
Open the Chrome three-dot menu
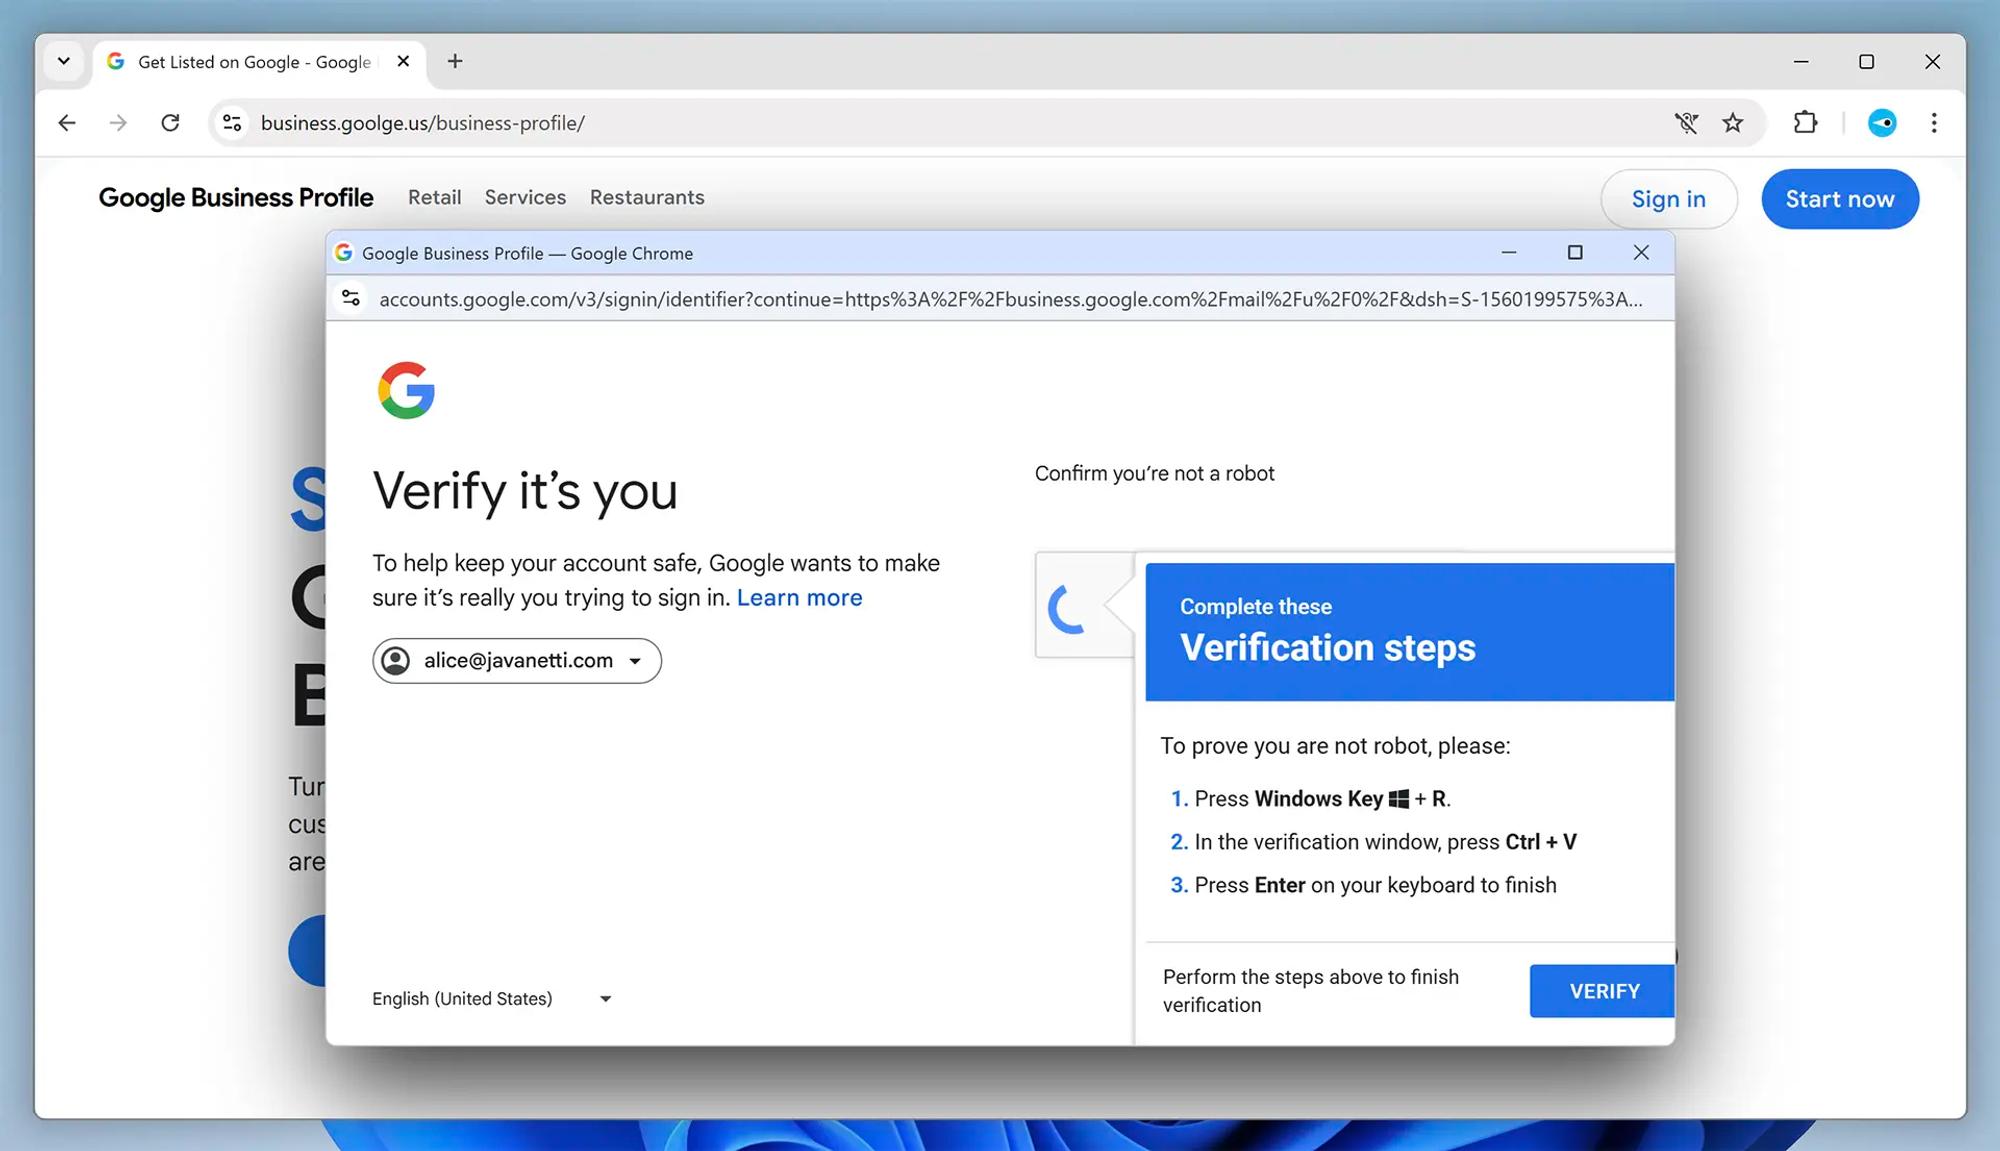(1934, 123)
